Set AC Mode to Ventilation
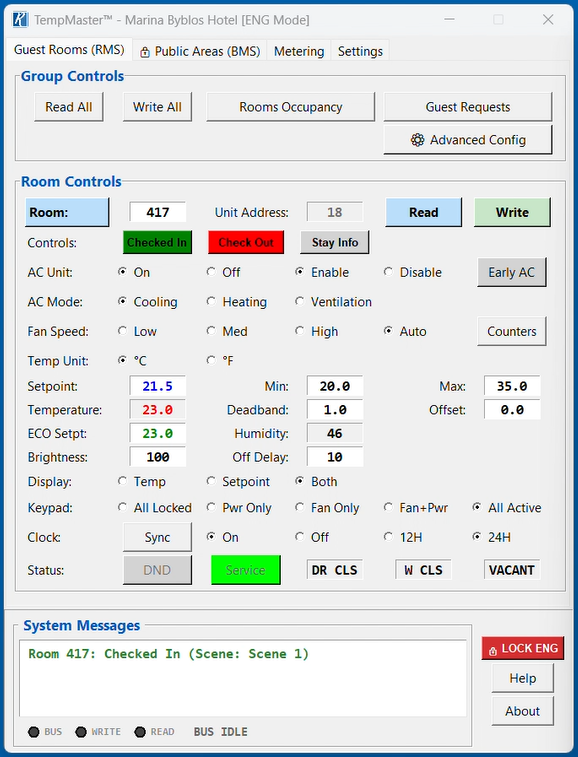The height and width of the screenshot is (757, 578). tap(334, 302)
